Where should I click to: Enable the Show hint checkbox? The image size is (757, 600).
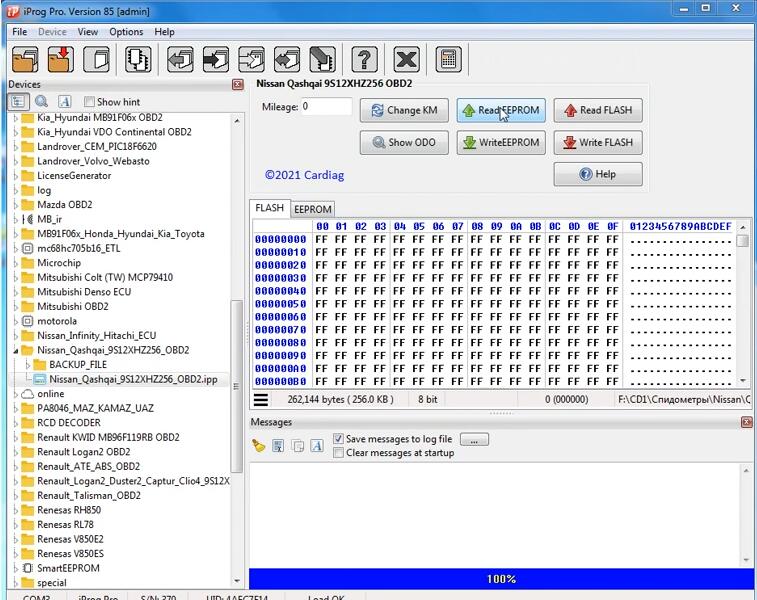(x=89, y=102)
